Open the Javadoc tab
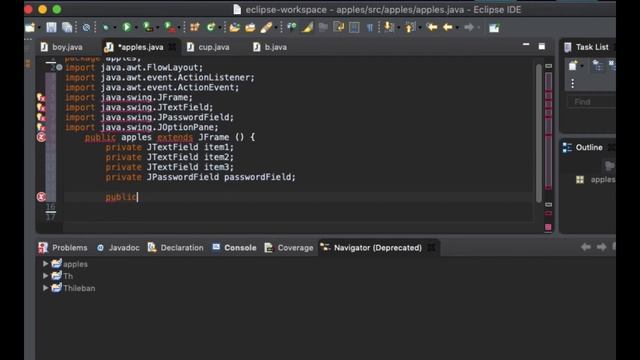 click(x=119, y=247)
